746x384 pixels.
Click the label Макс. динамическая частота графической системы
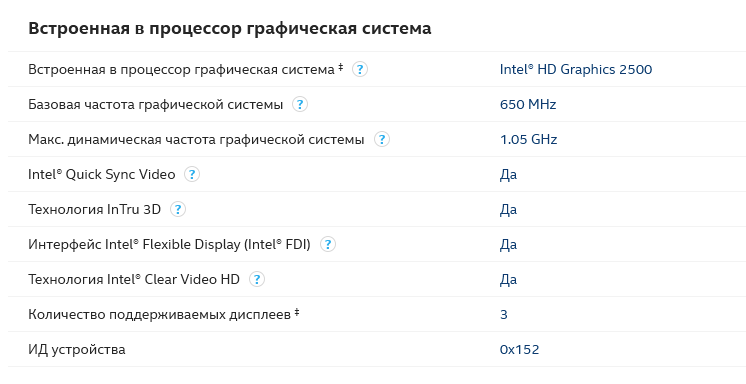196,139
